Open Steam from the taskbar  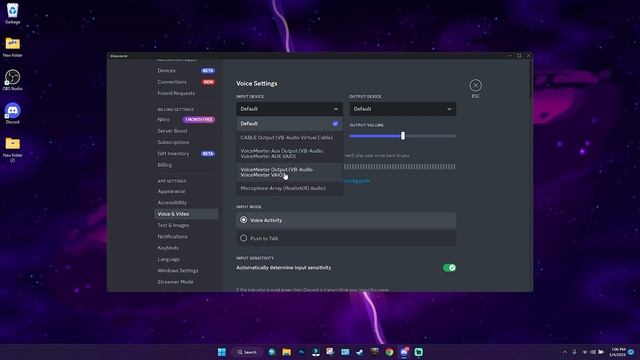[x=360, y=352]
